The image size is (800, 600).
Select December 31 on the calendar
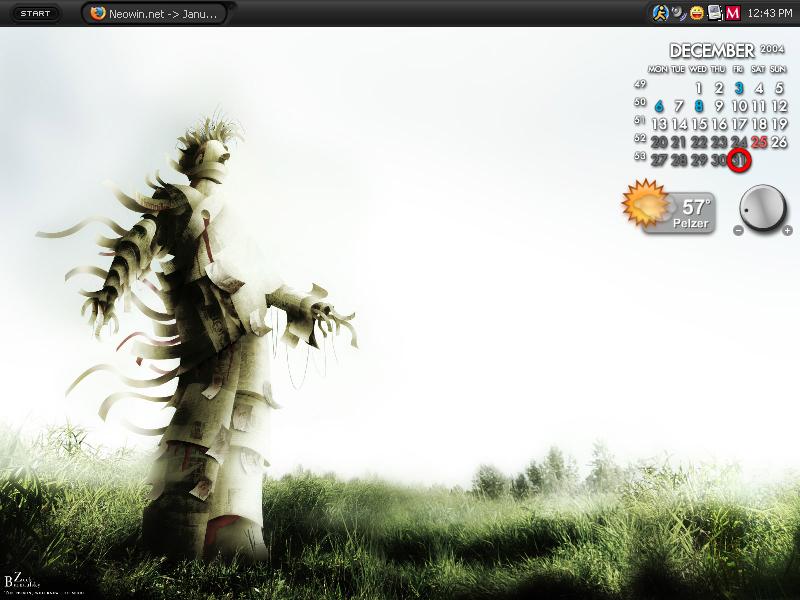click(x=739, y=160)
